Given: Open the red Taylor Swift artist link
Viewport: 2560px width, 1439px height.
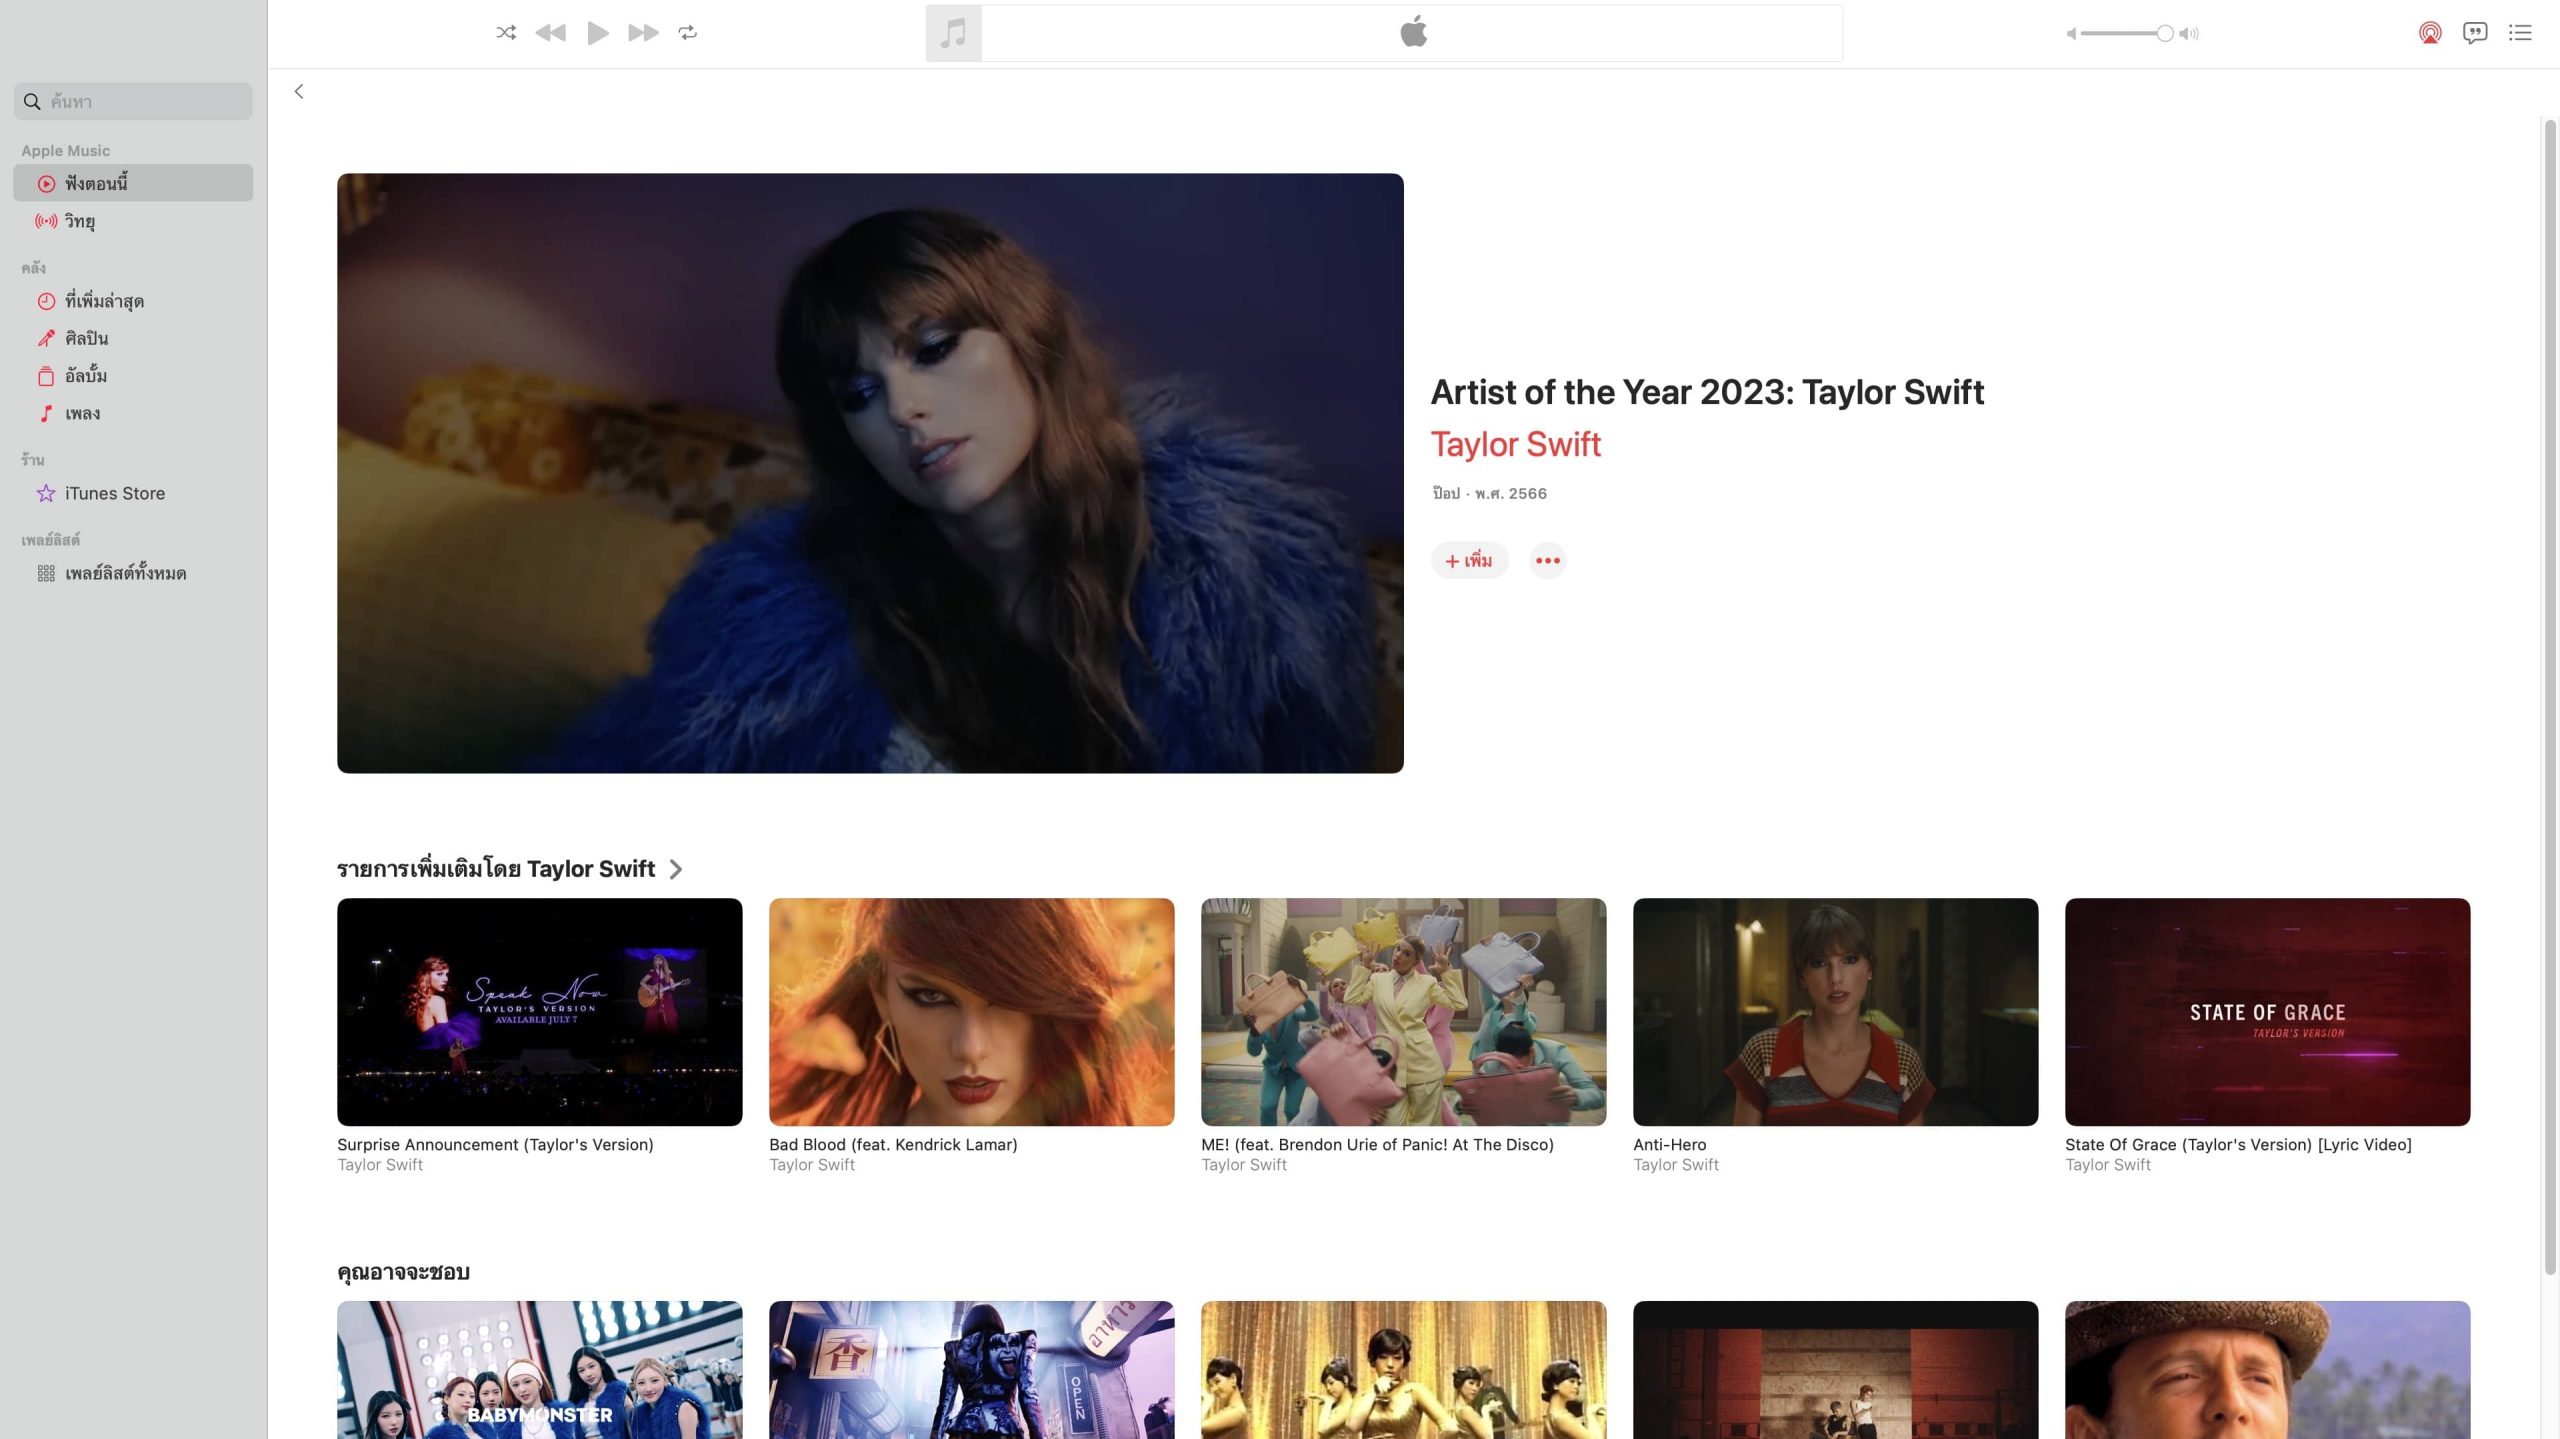Looking at the screenshot, I should (x=1515, y=444).
